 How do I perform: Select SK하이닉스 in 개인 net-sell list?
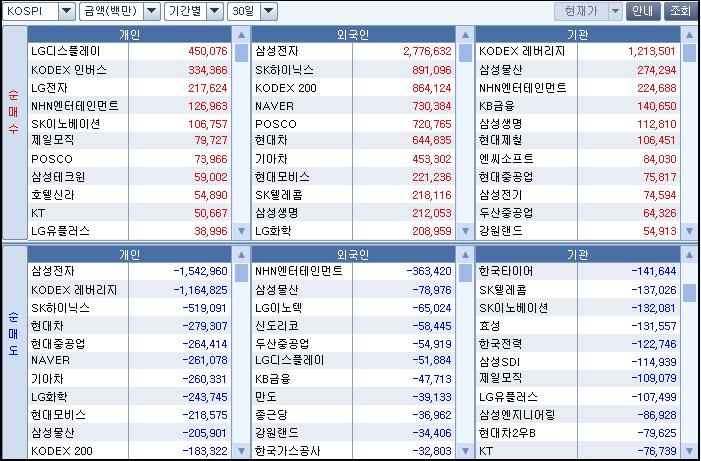click(130, 308)
